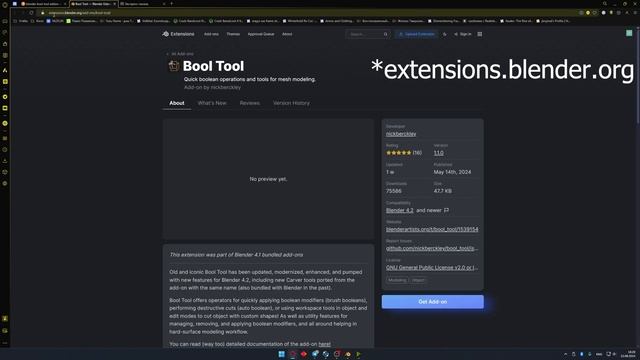Screen dimensions: 640x360
Task: Click the Blender 4.2 compatibility link
Action: [x=400, y=211]
